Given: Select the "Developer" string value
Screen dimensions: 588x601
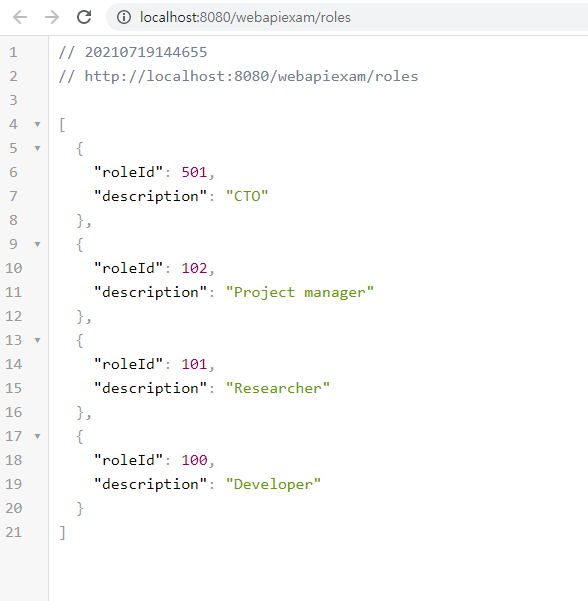Looking at the screenshot, I should point(273,484).
